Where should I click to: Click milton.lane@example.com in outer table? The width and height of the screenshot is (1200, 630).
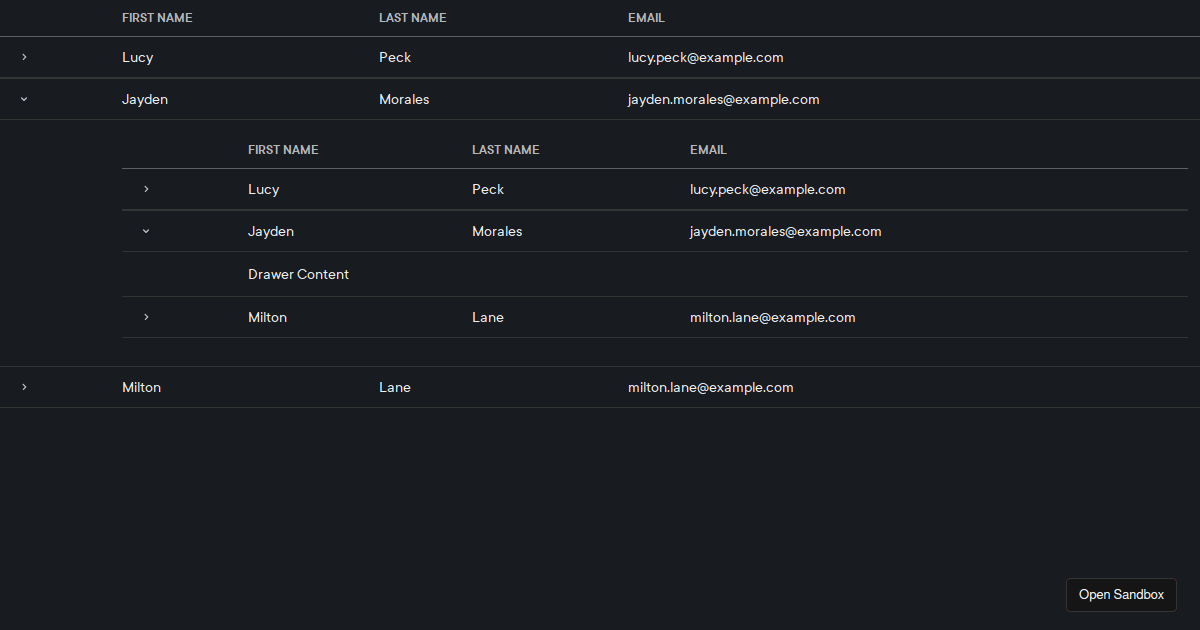coord(710,387)
